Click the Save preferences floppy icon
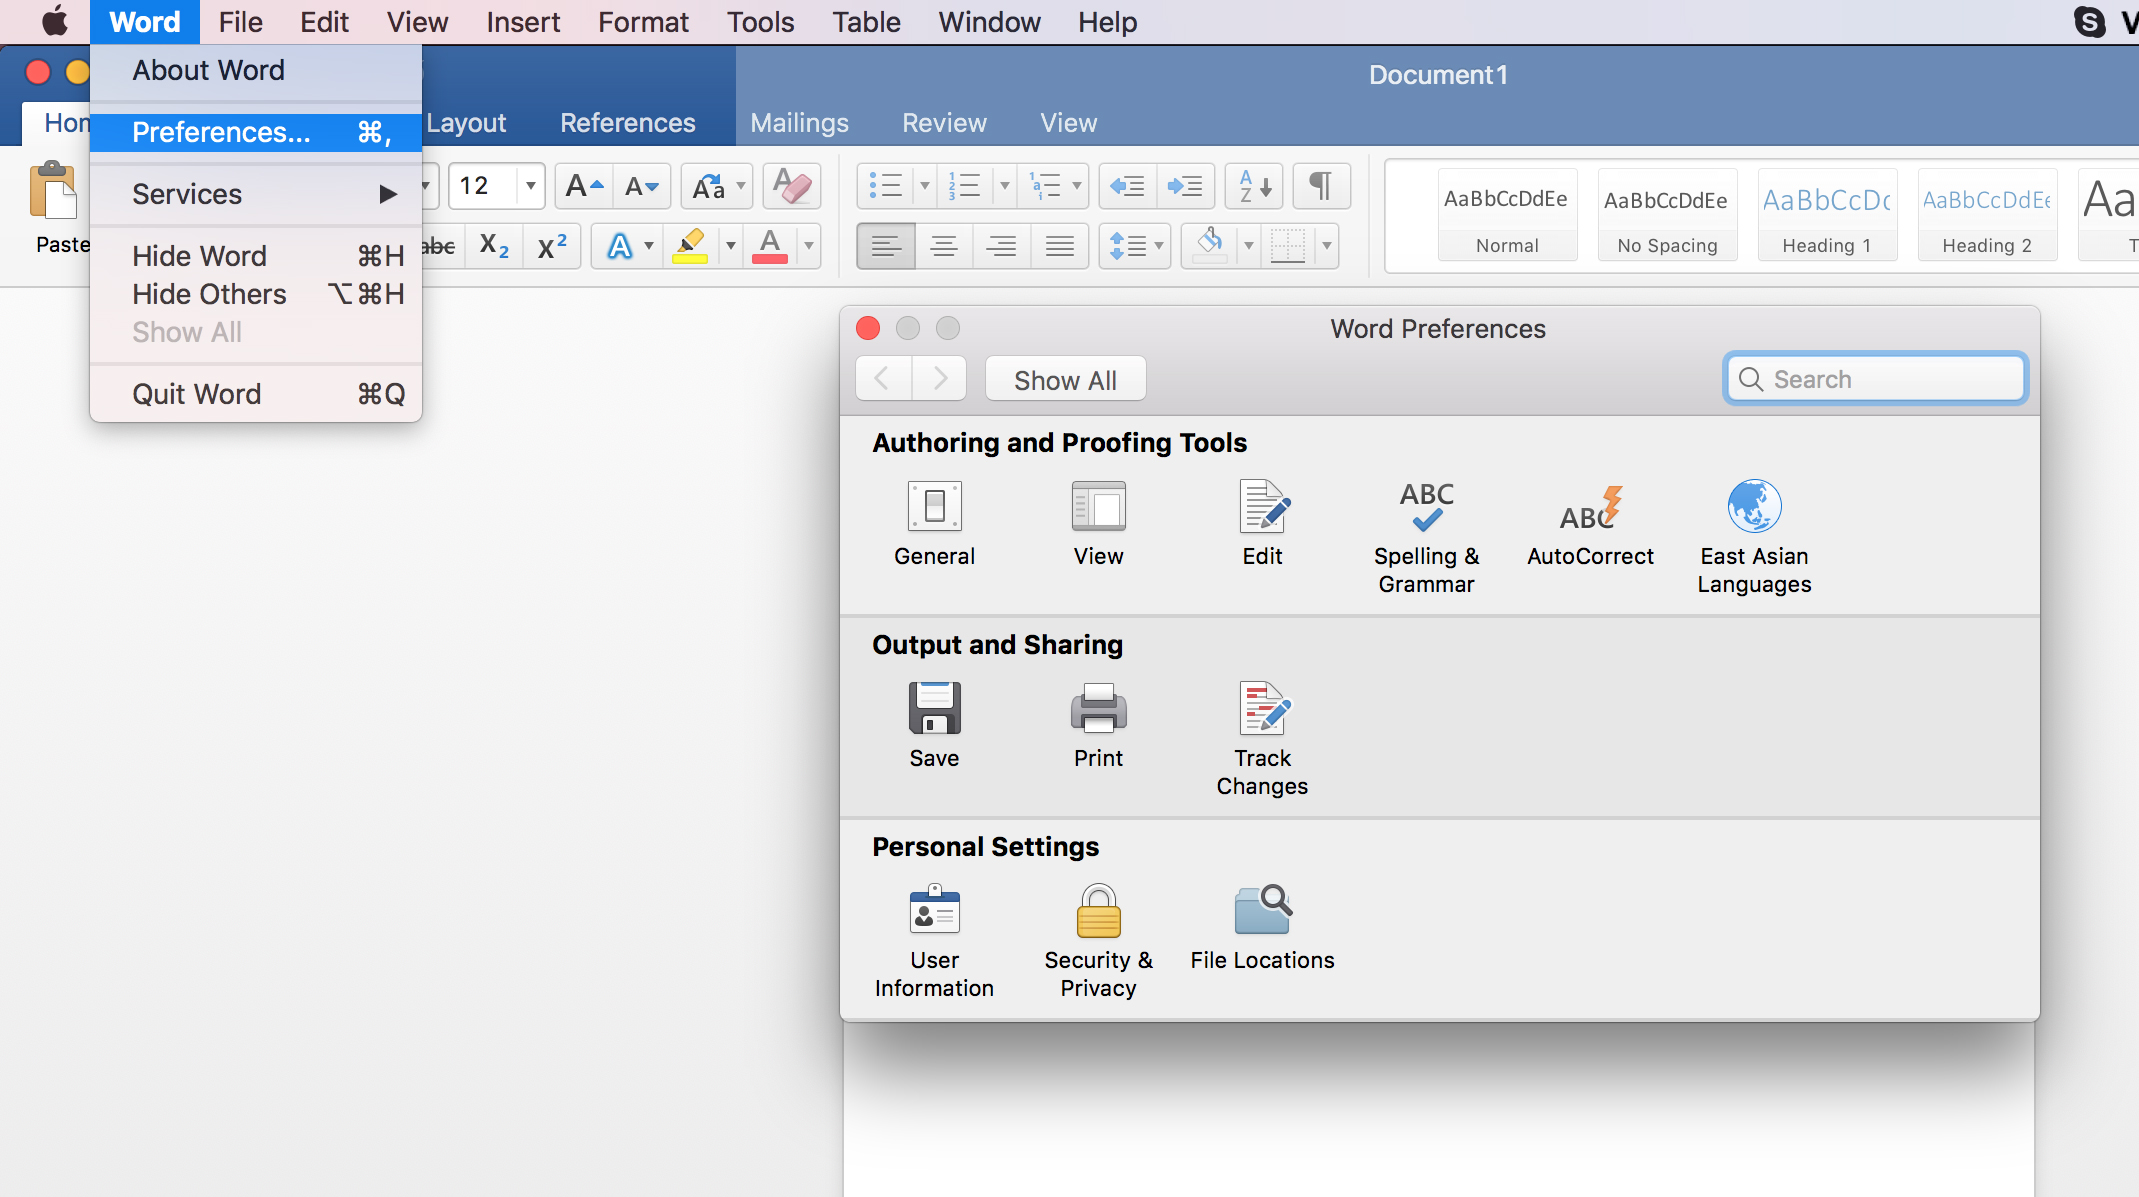The width and height of the screenshot is (2139, 1197). (x=934, y=710)
